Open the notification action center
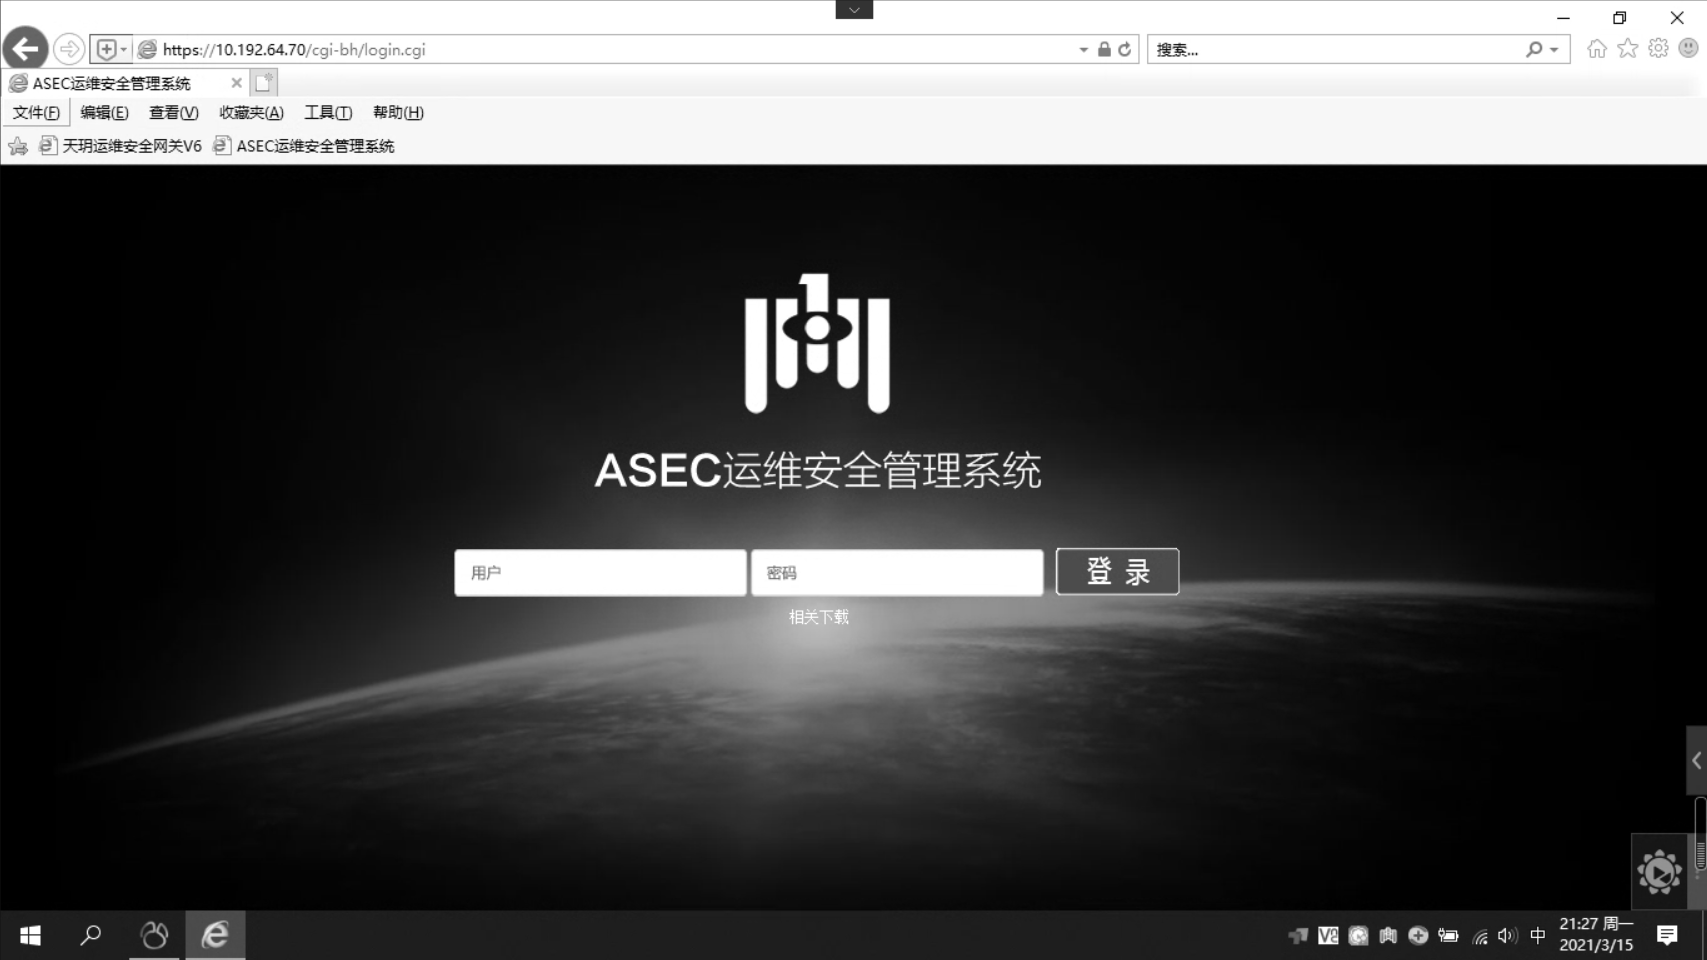This screenshot has height=960, width=1707. (x=1667, y=936)
